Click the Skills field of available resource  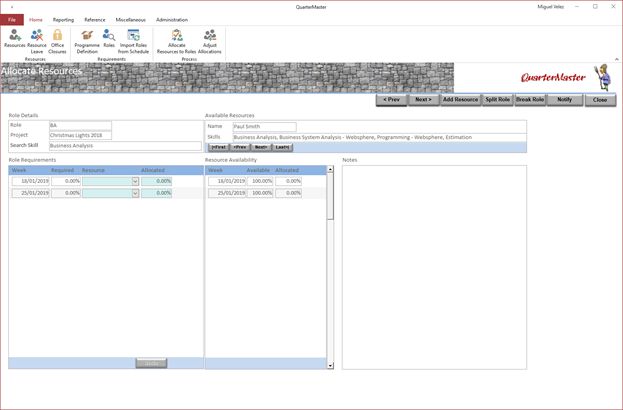coord(379,137)
